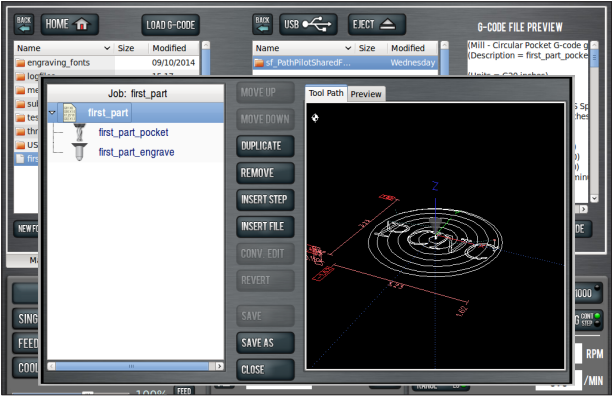Click the BACK arrow next to USB

point(262,24)
